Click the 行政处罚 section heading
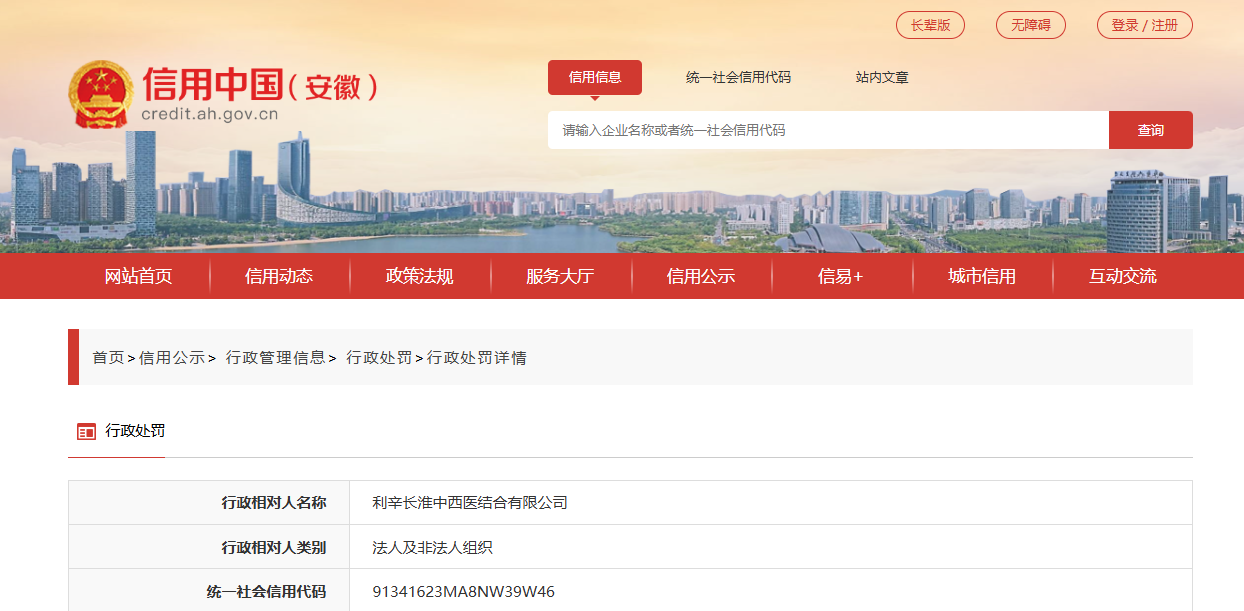 coord(135,431)
